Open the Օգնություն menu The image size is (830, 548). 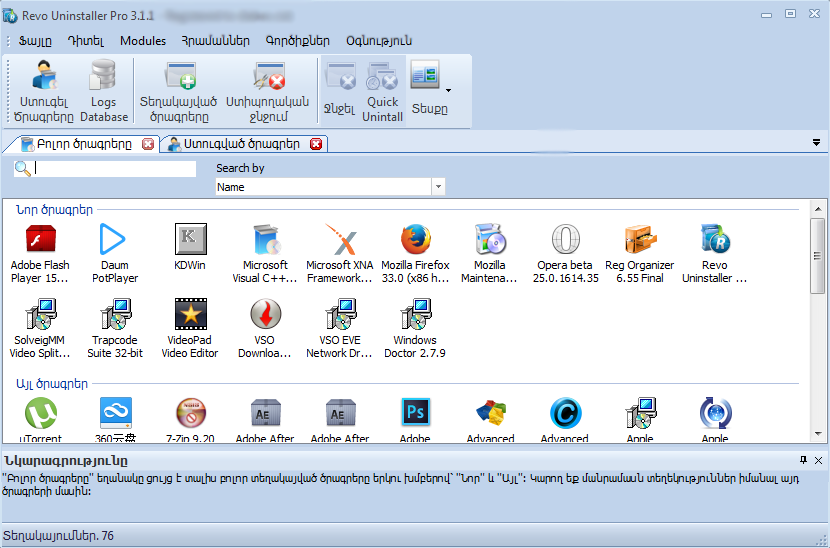coord(379,41)
